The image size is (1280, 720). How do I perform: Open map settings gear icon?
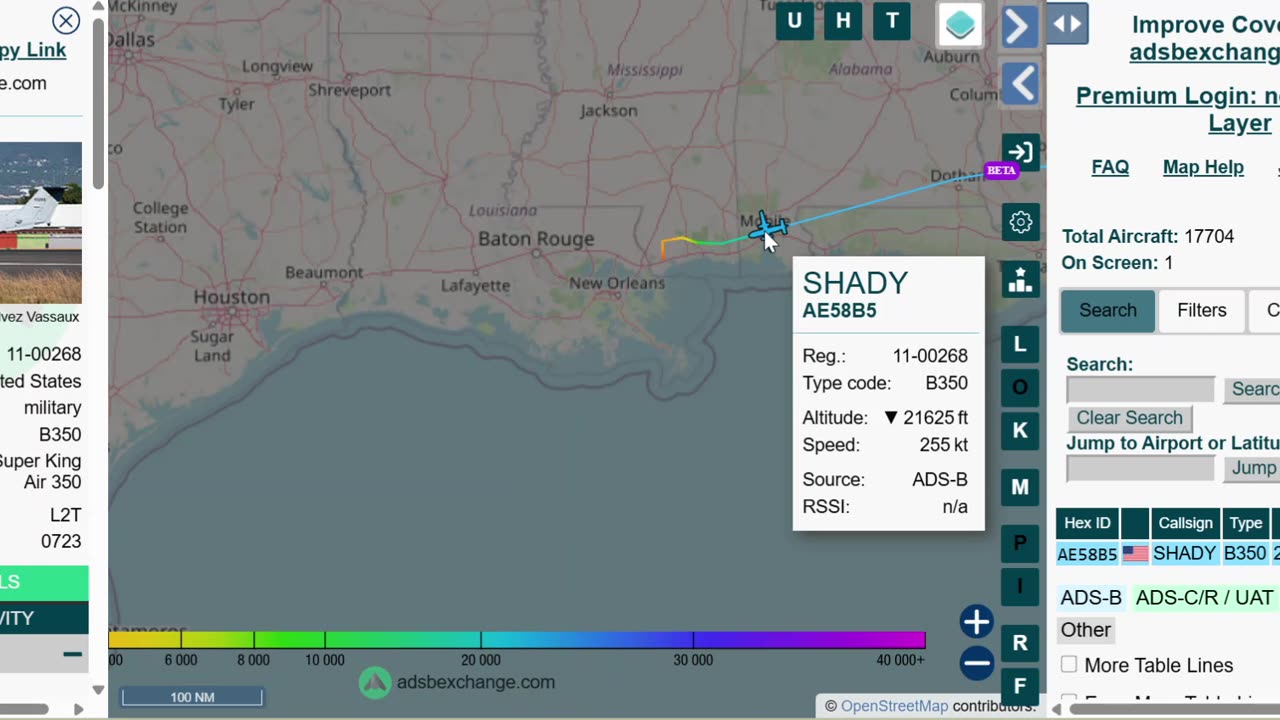click(1020, 222)
